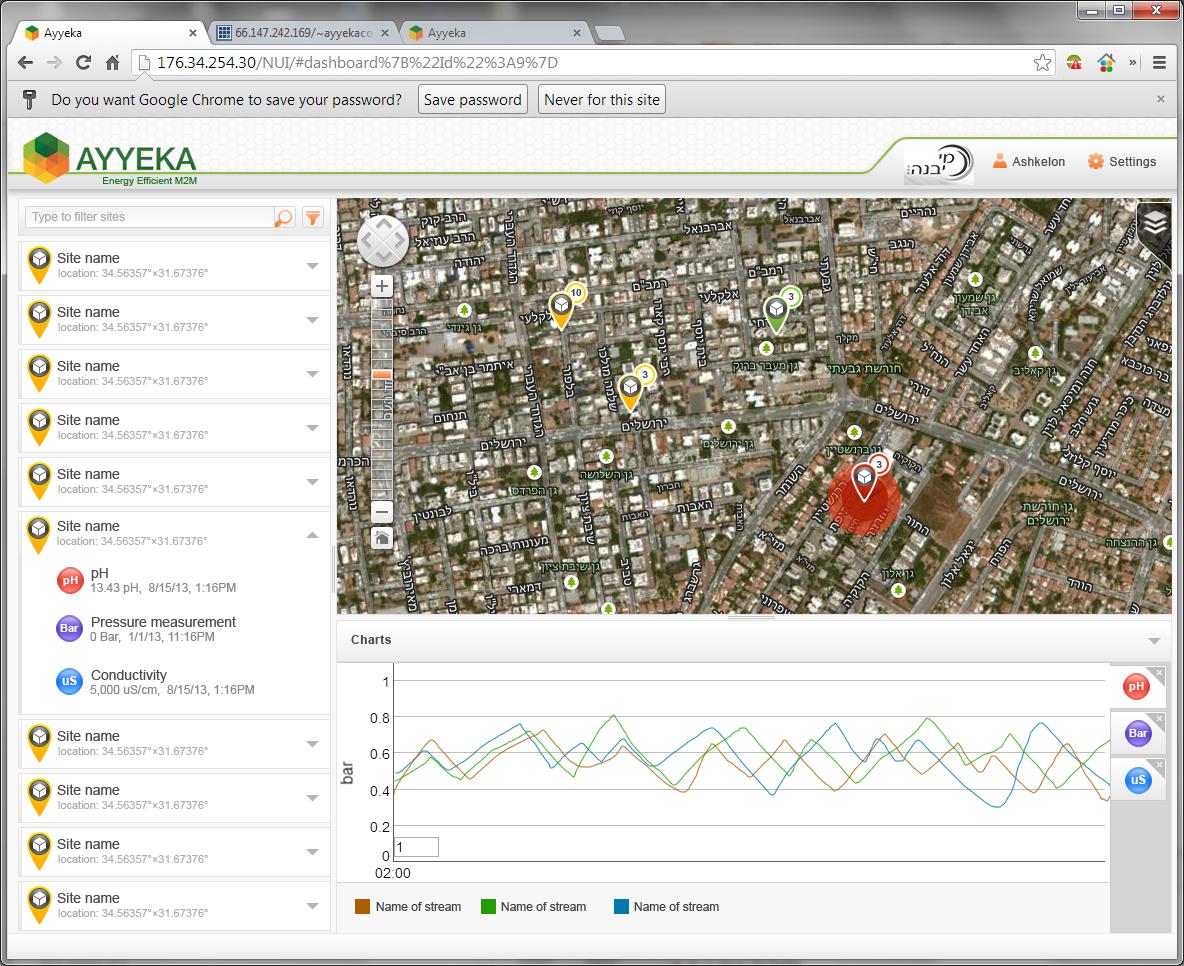Viewport: 1184px width, 966px height.
Task: Open the map layers panel icon
Action: [1154, 224]
